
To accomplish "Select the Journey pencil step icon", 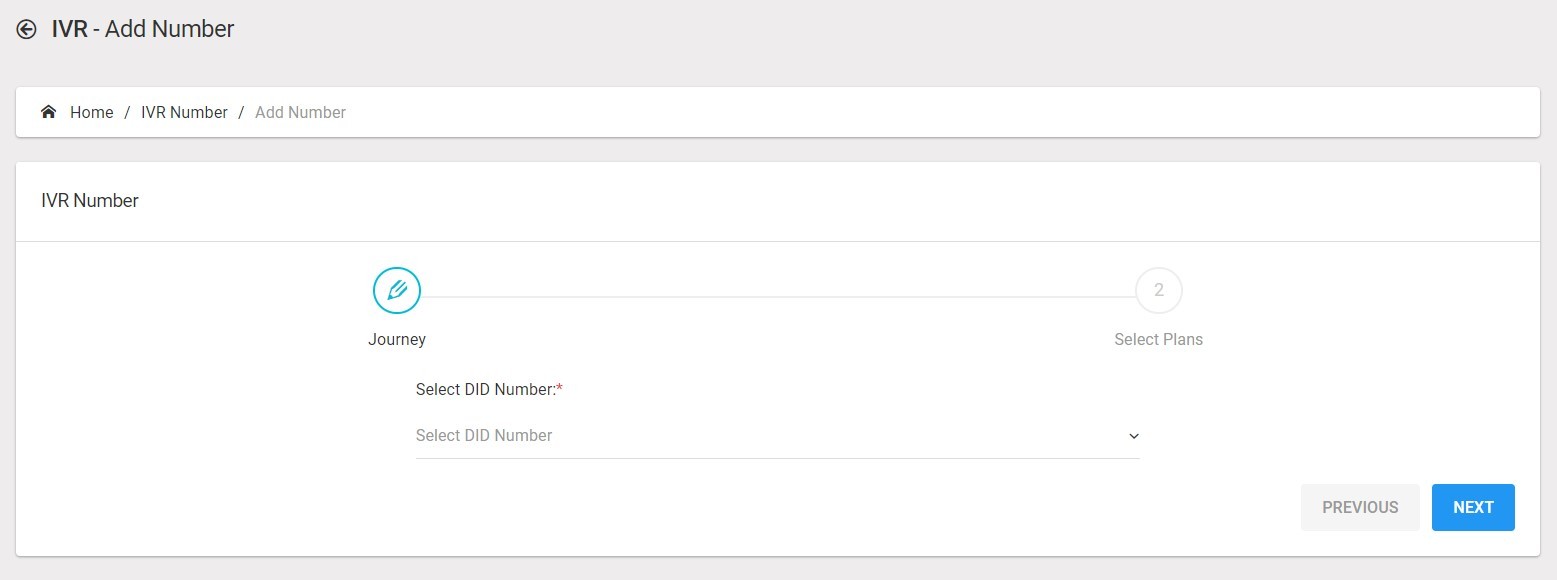I will pyautogui.click(x=397, y=291).
